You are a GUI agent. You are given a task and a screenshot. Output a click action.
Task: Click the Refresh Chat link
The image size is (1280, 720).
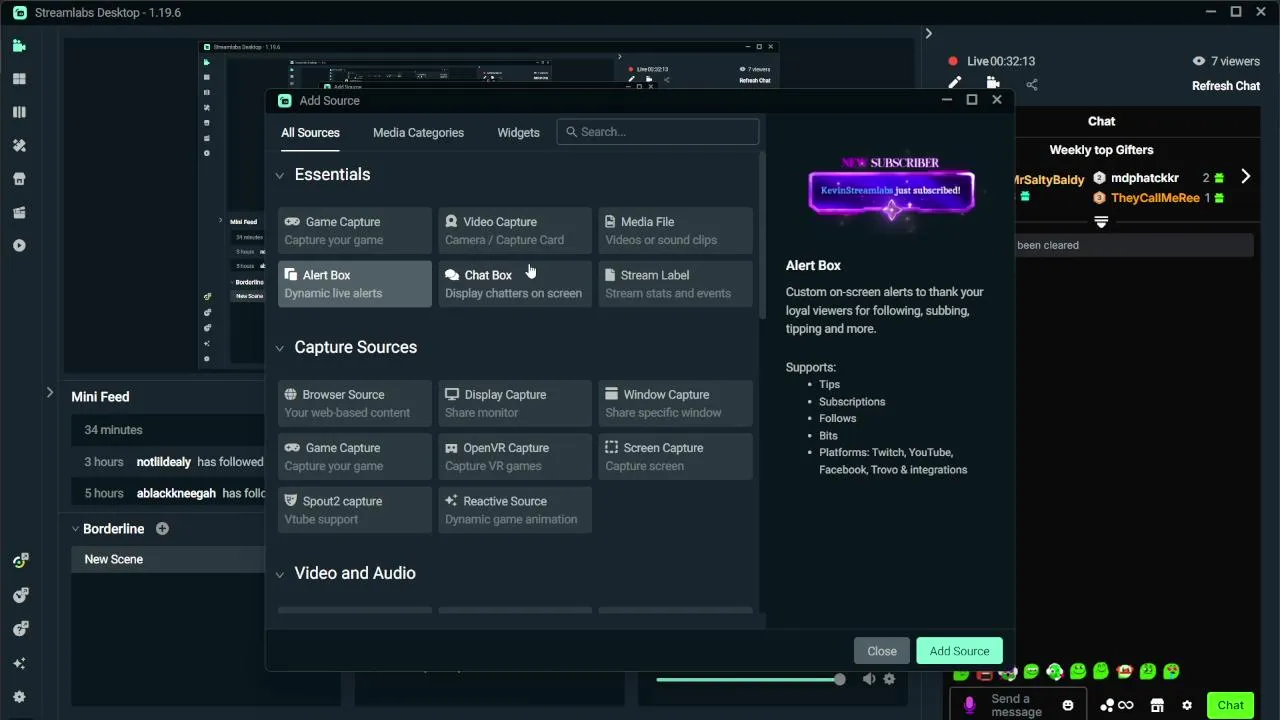[1226, 86]
